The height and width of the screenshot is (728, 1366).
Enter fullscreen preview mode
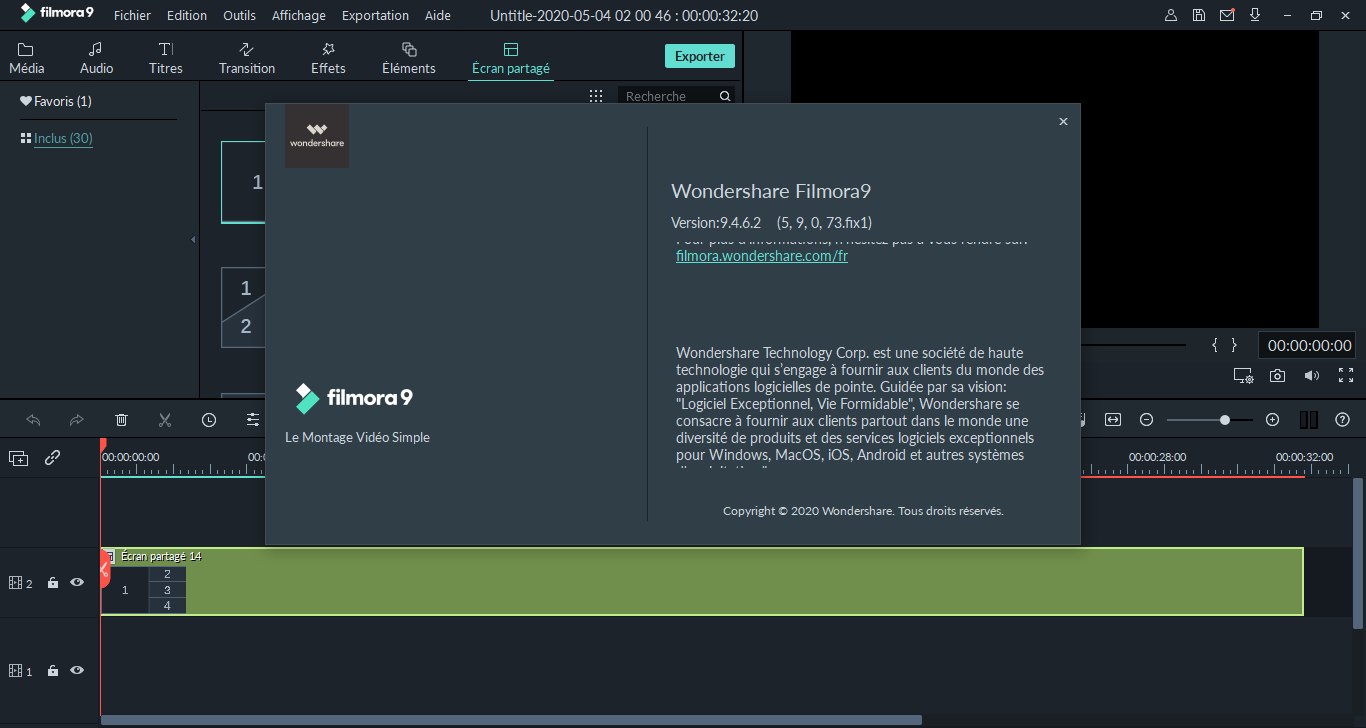tap(1346, 376)
